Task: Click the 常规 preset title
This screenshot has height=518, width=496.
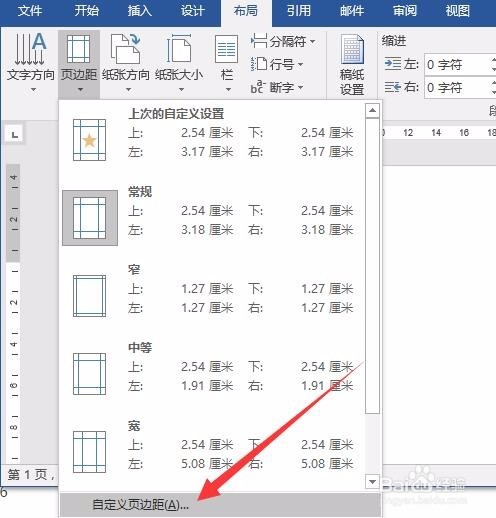Action: [x=140, y=192]
